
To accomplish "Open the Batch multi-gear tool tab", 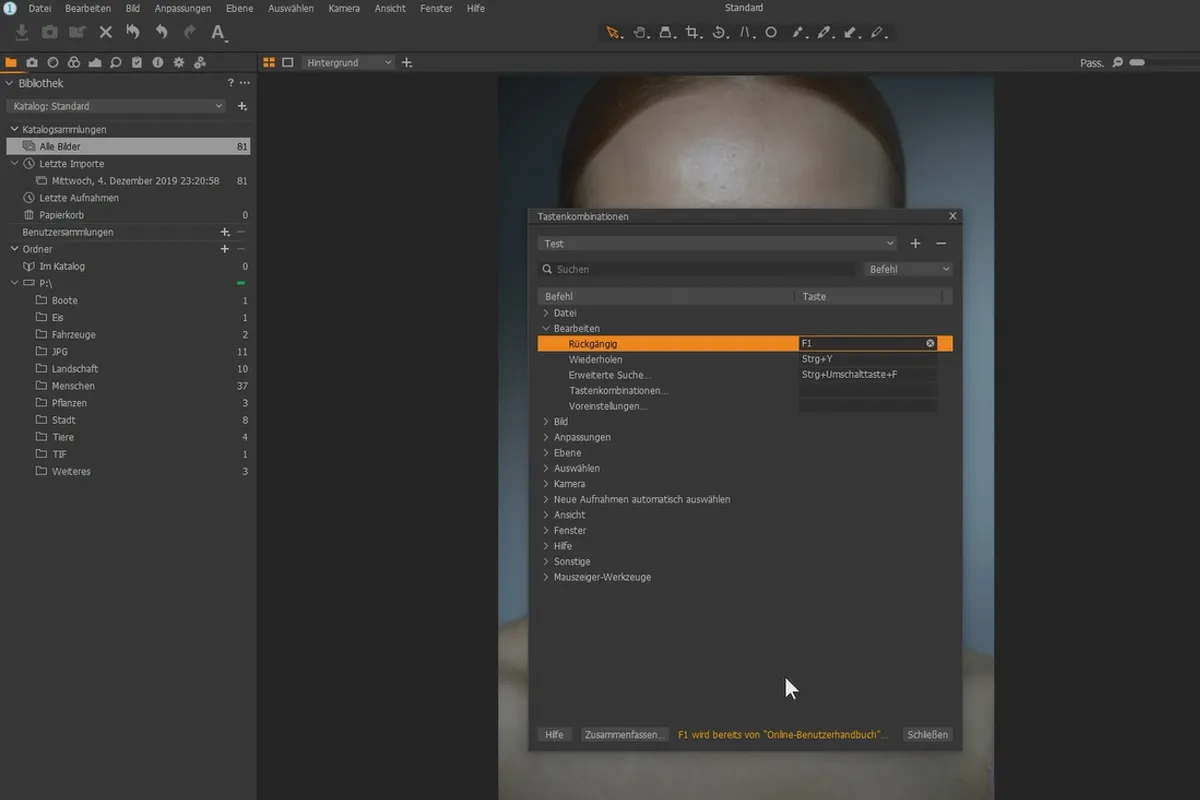I will (x=200, y=62).
